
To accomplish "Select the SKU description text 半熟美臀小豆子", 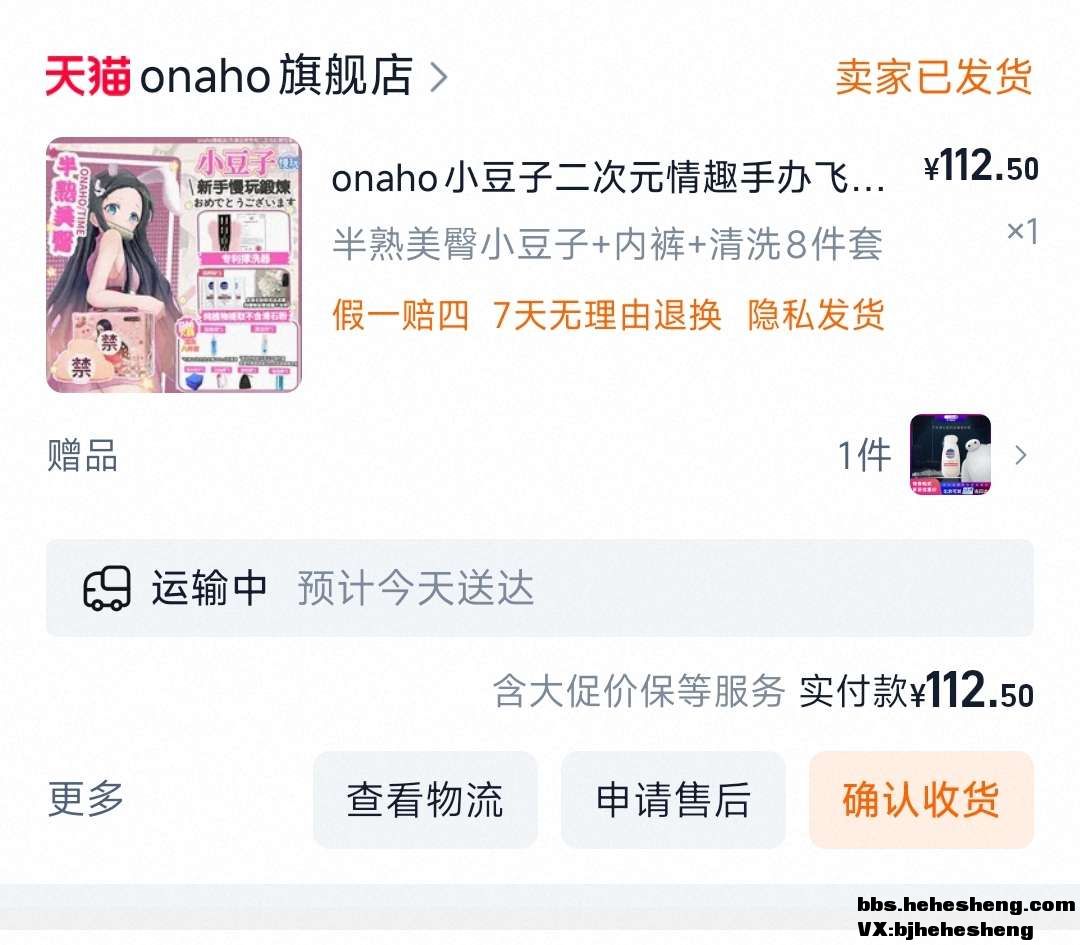I will tap(461, 244).
